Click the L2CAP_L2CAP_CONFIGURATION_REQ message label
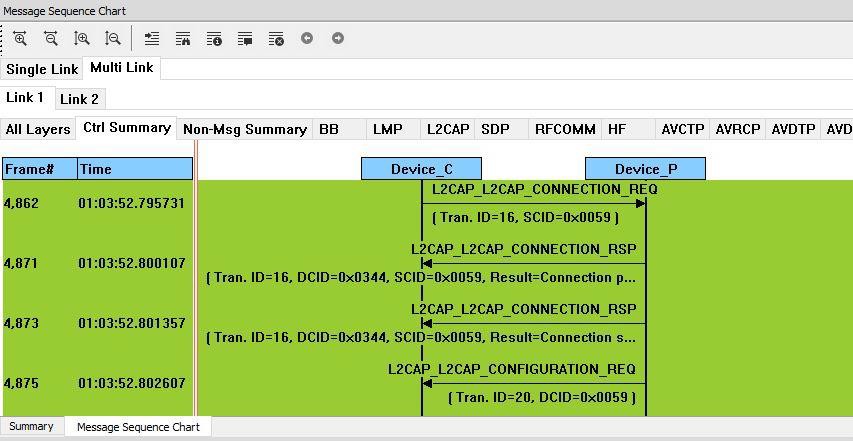853x441 pixels. [x=512, y=369]
